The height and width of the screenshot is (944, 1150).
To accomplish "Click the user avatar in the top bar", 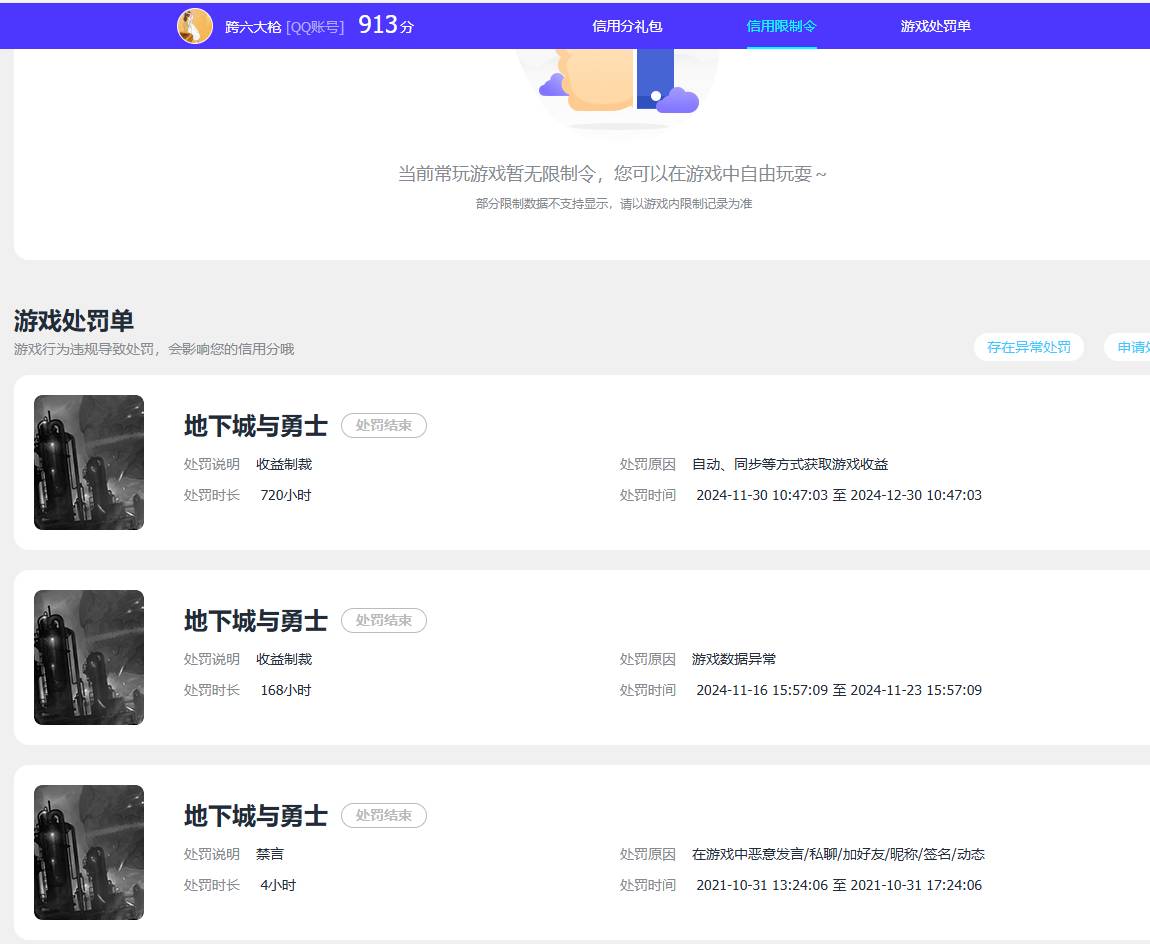I will pyautogui.click(x=196, y=24).
